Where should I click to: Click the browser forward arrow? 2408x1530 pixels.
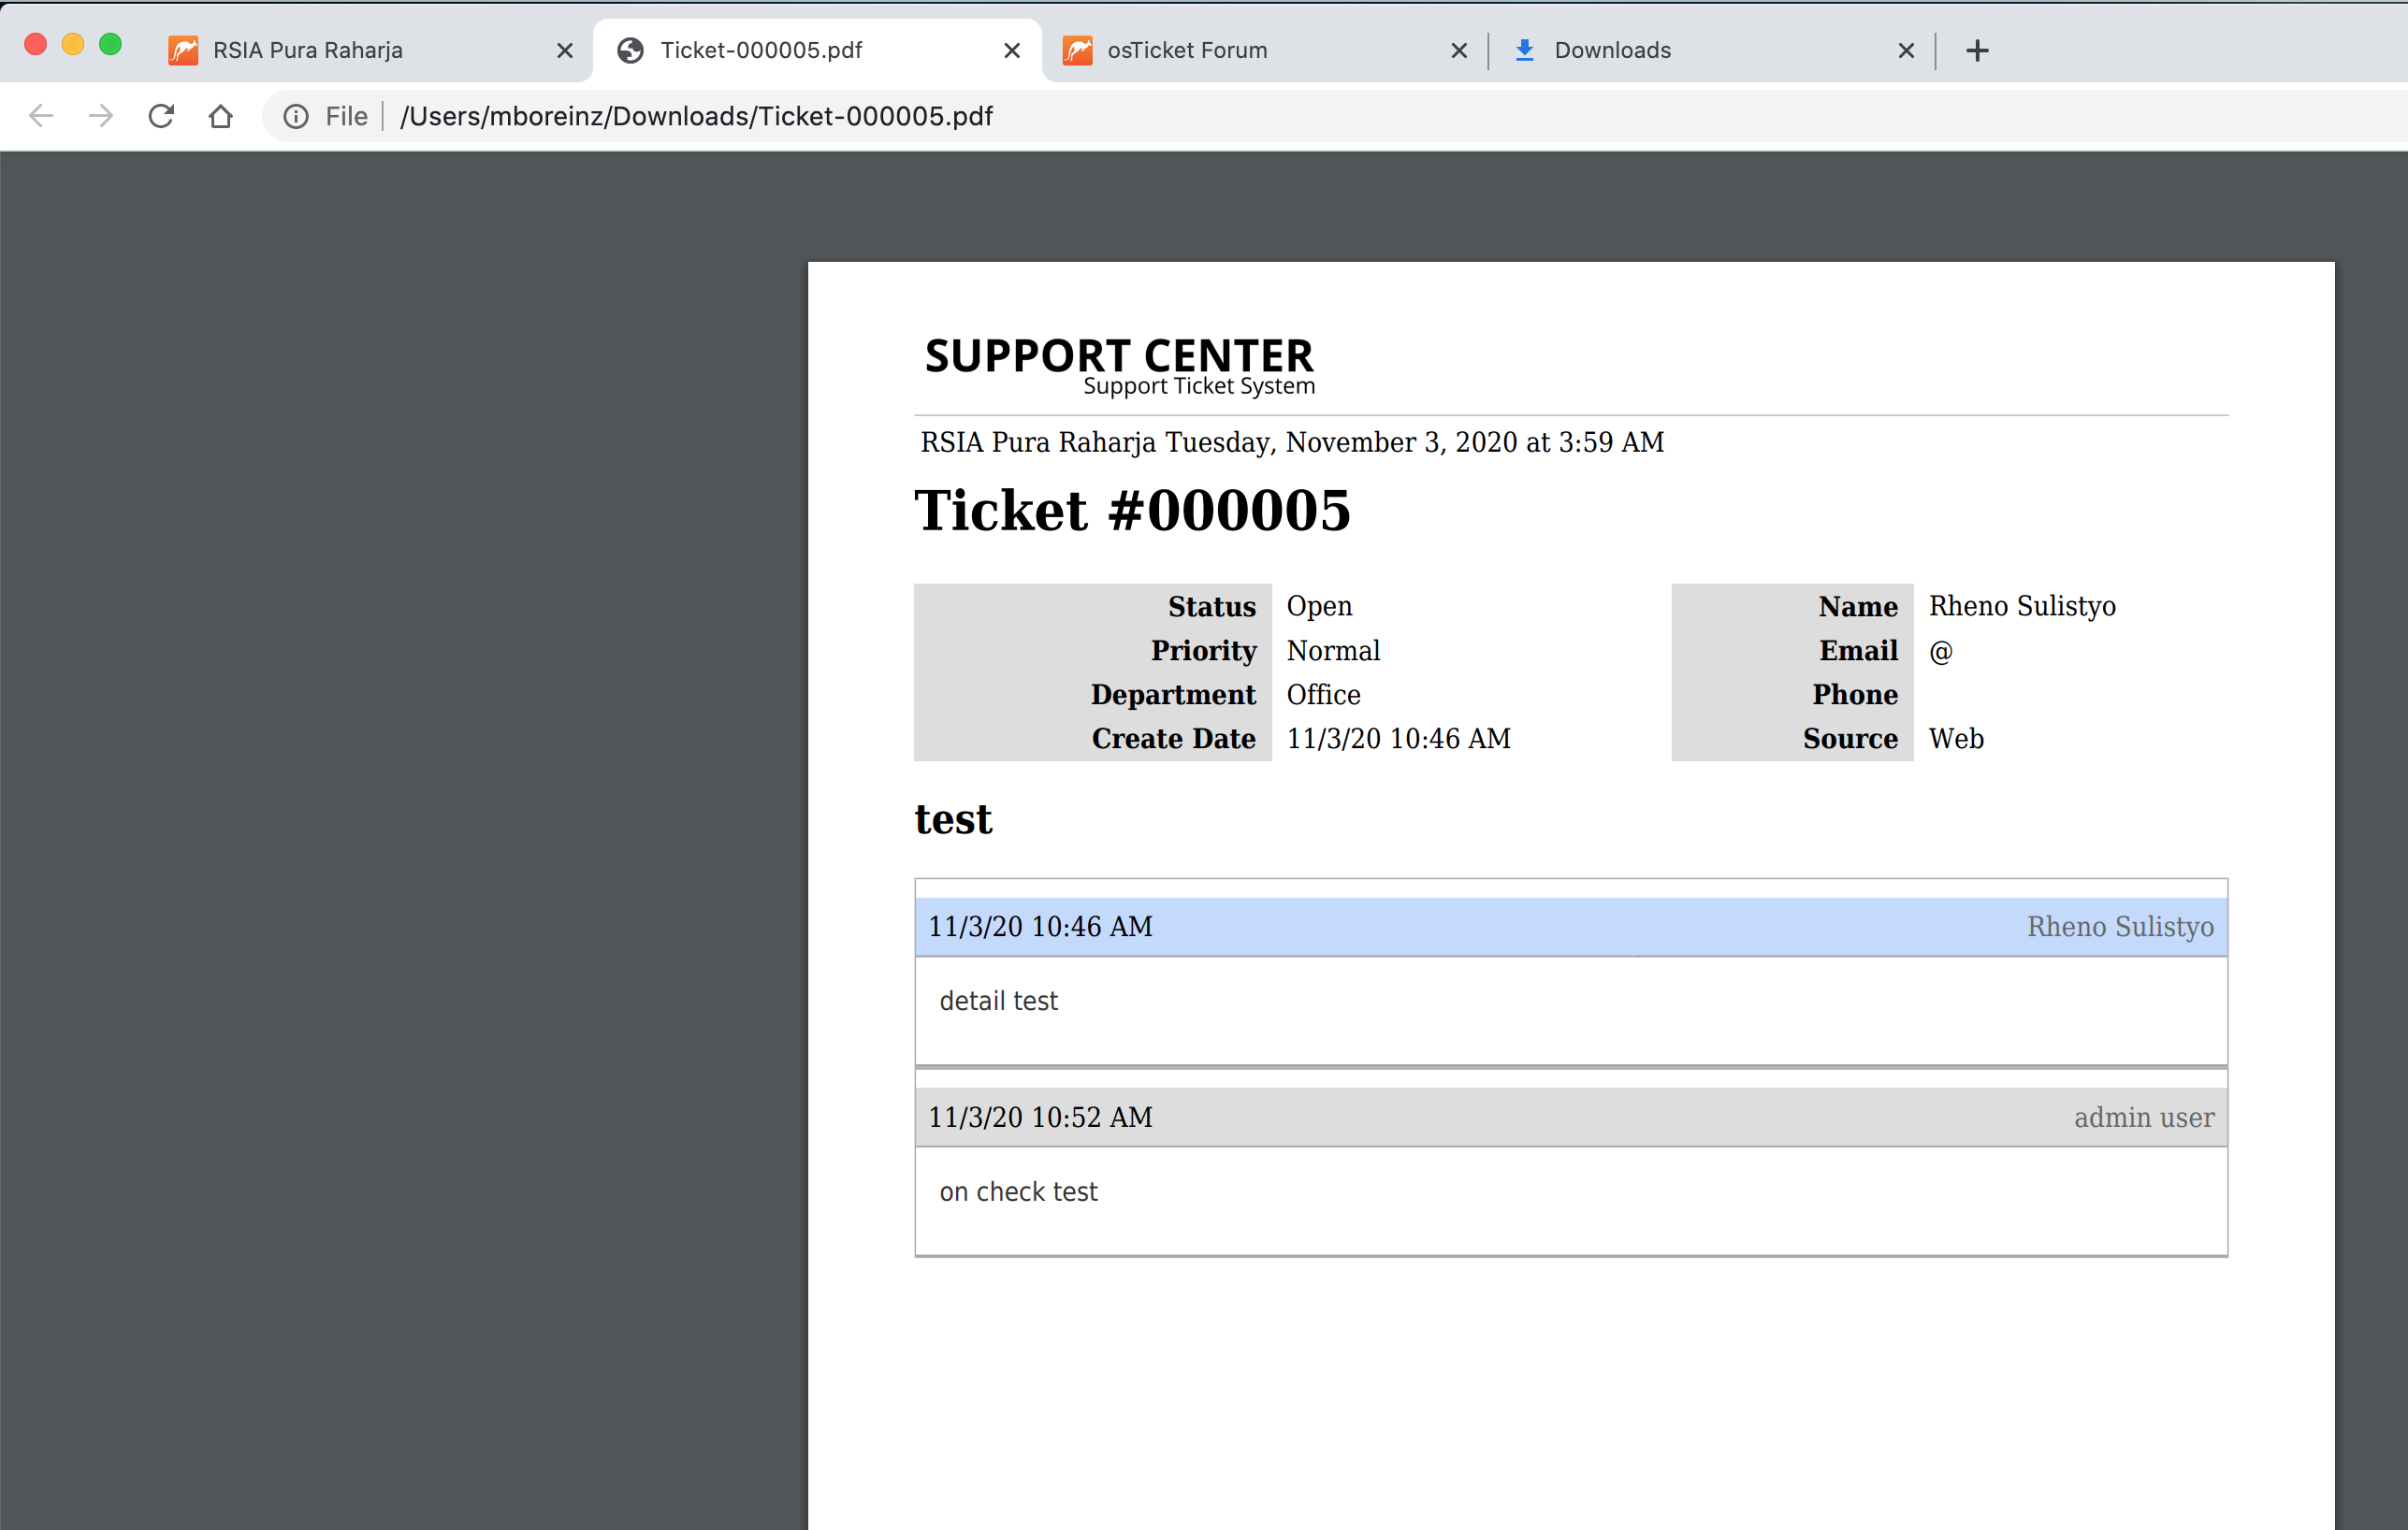pyautogui.click(x=101, y=116)
